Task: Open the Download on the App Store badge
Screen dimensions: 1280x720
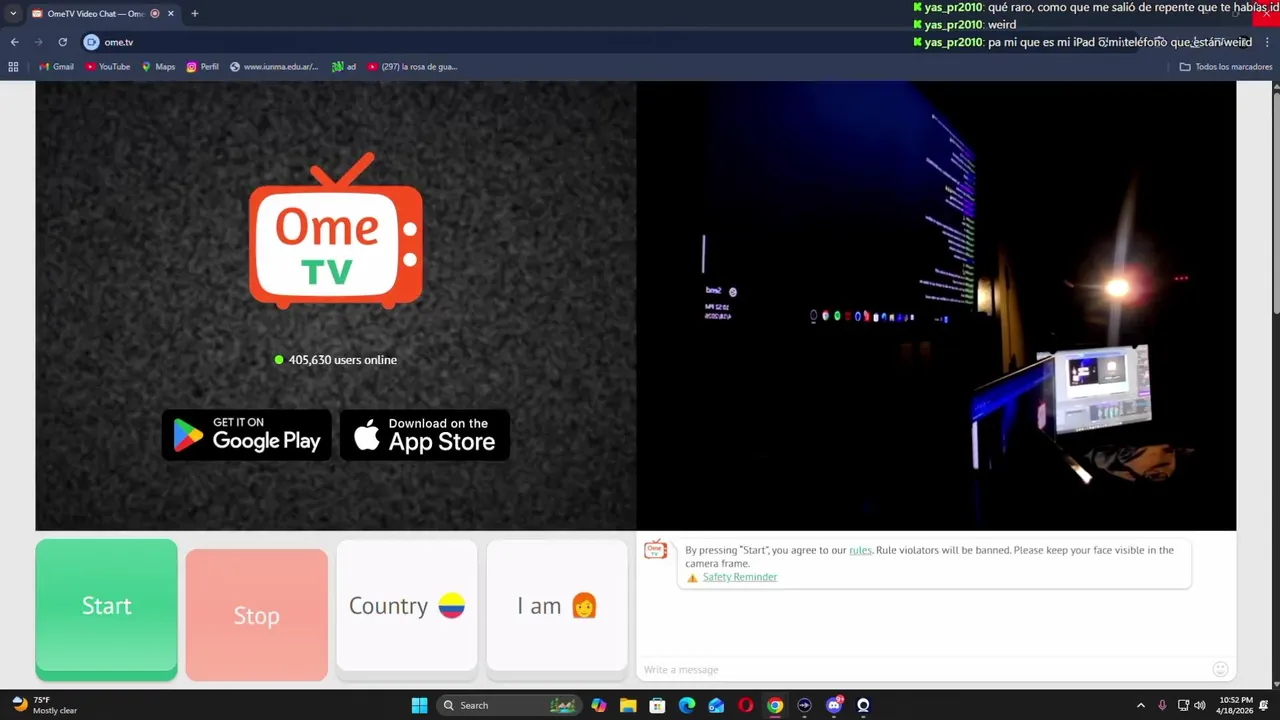Action: pyautogui.click(x=425, y=435)
